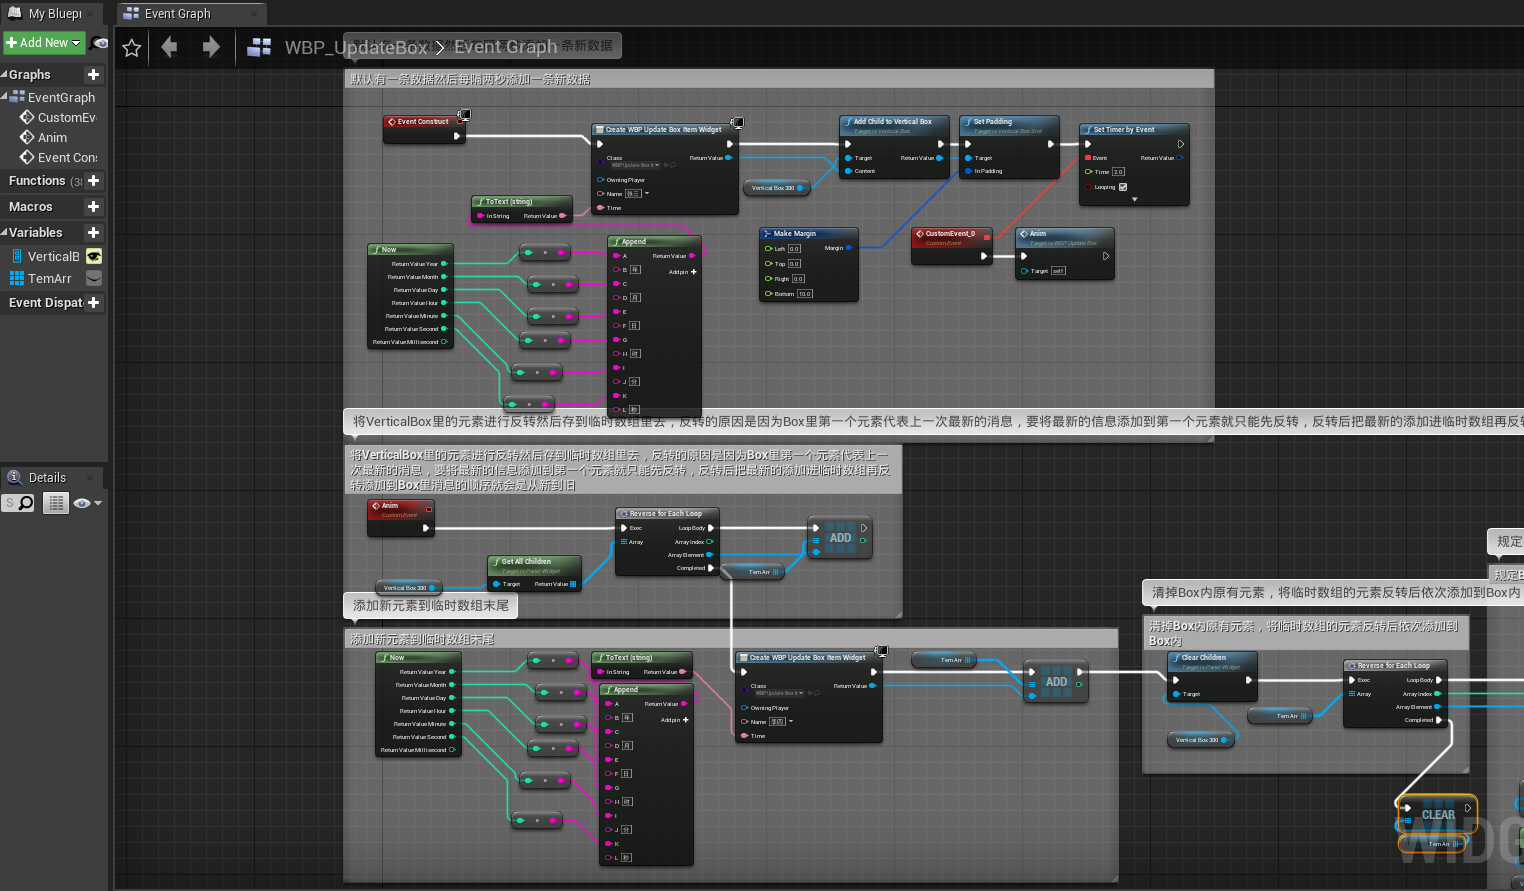The height and width of the screenshot is (891, 1524).
Task: Click the back navigation arrow
Action: point(168,46)
